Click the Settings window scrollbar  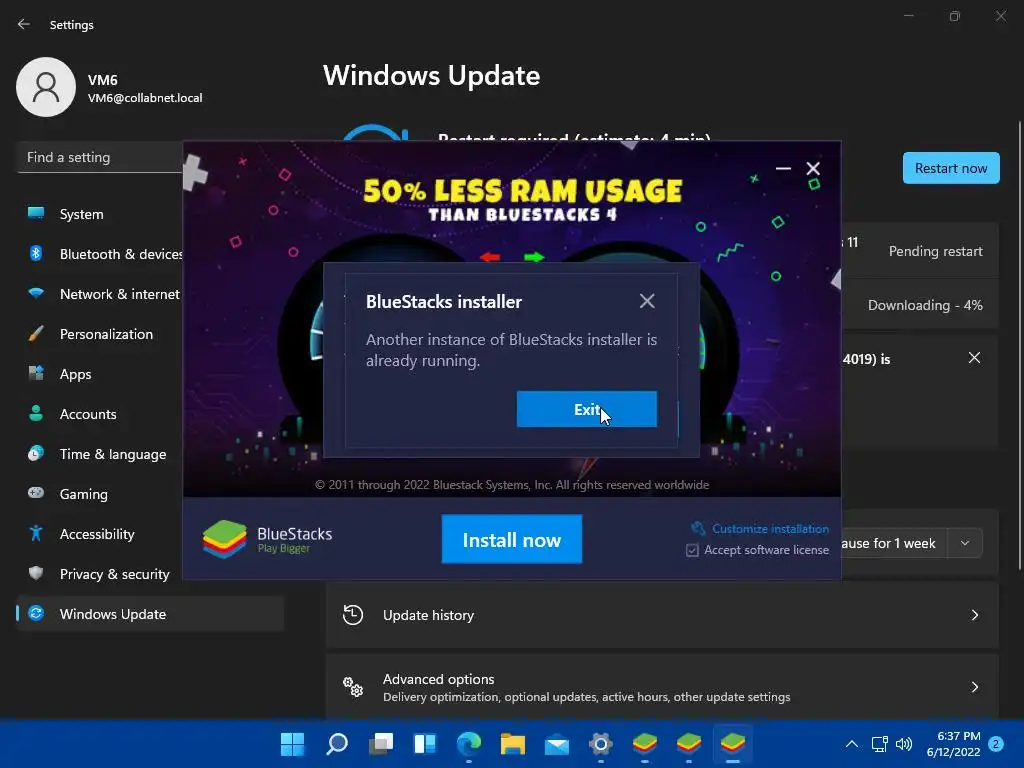click(1019, 346)
